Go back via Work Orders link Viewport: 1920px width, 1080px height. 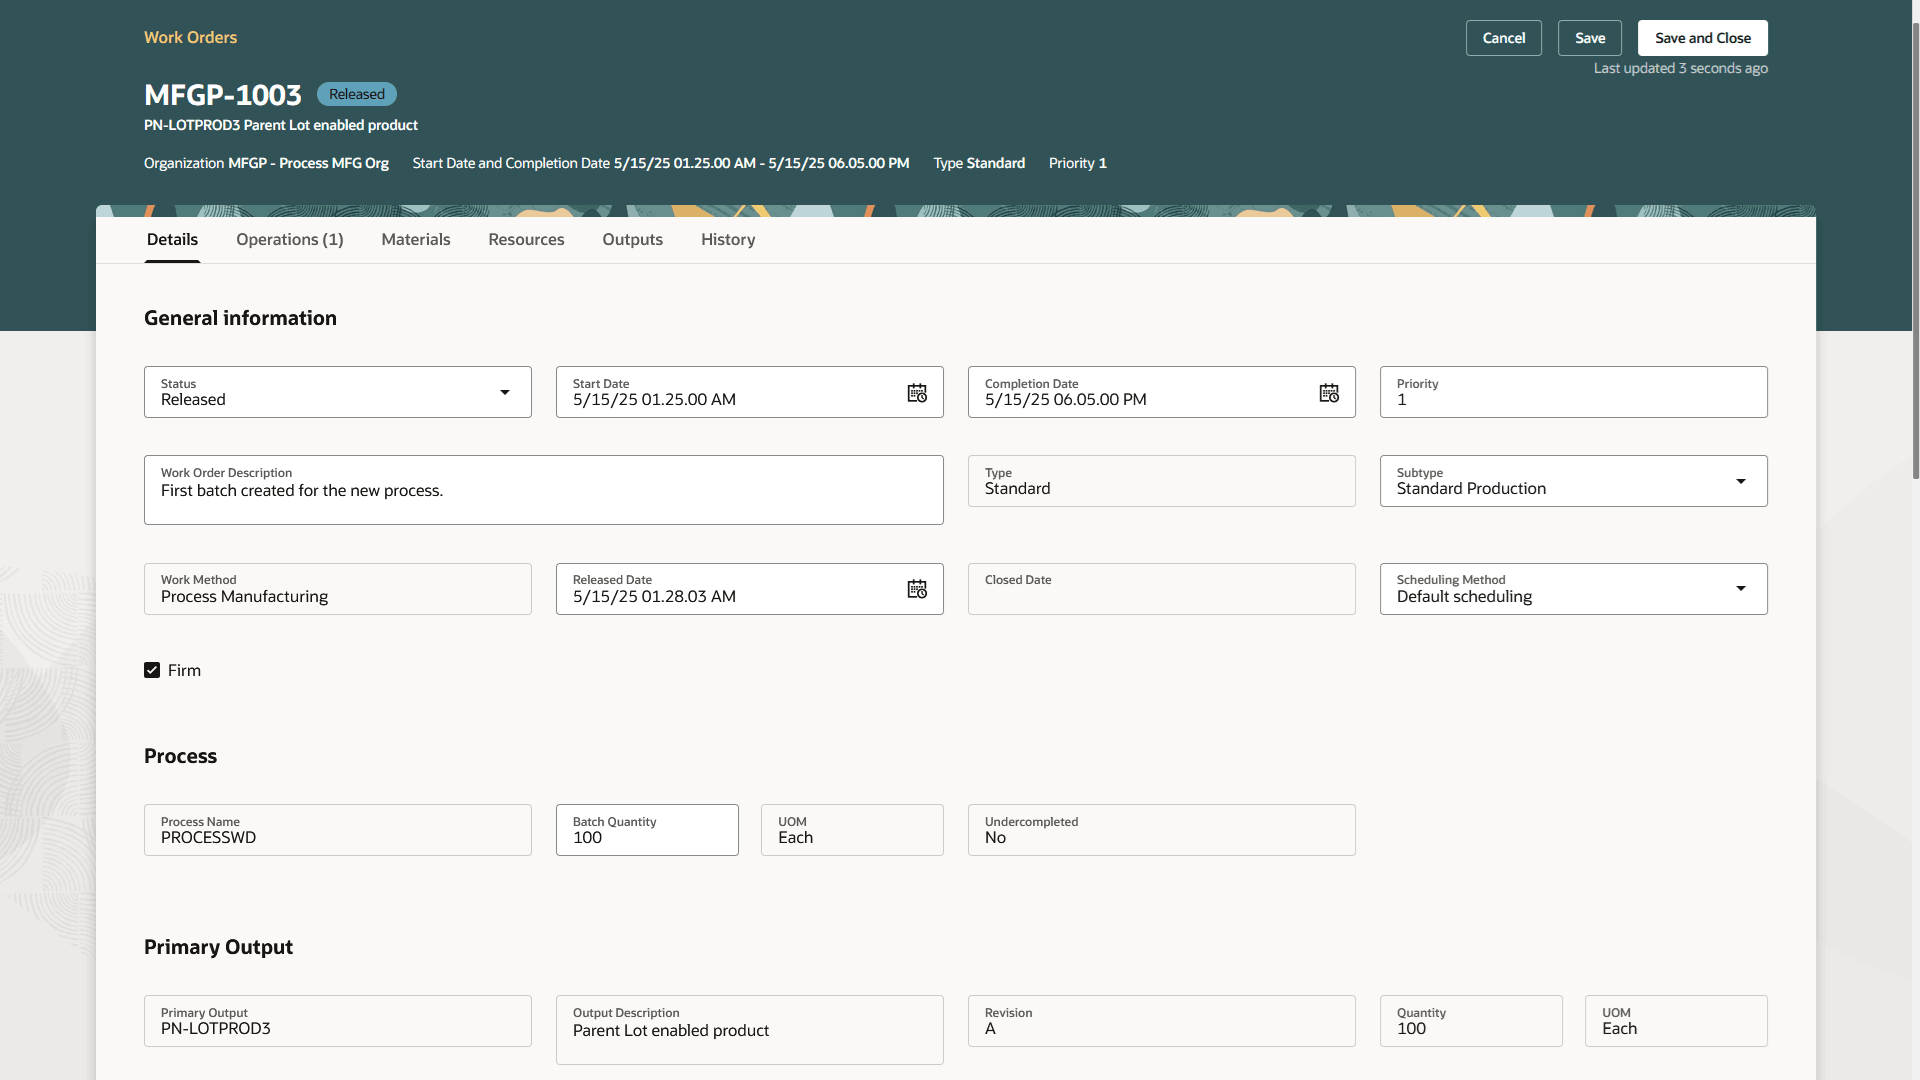[x=190, y=37]
